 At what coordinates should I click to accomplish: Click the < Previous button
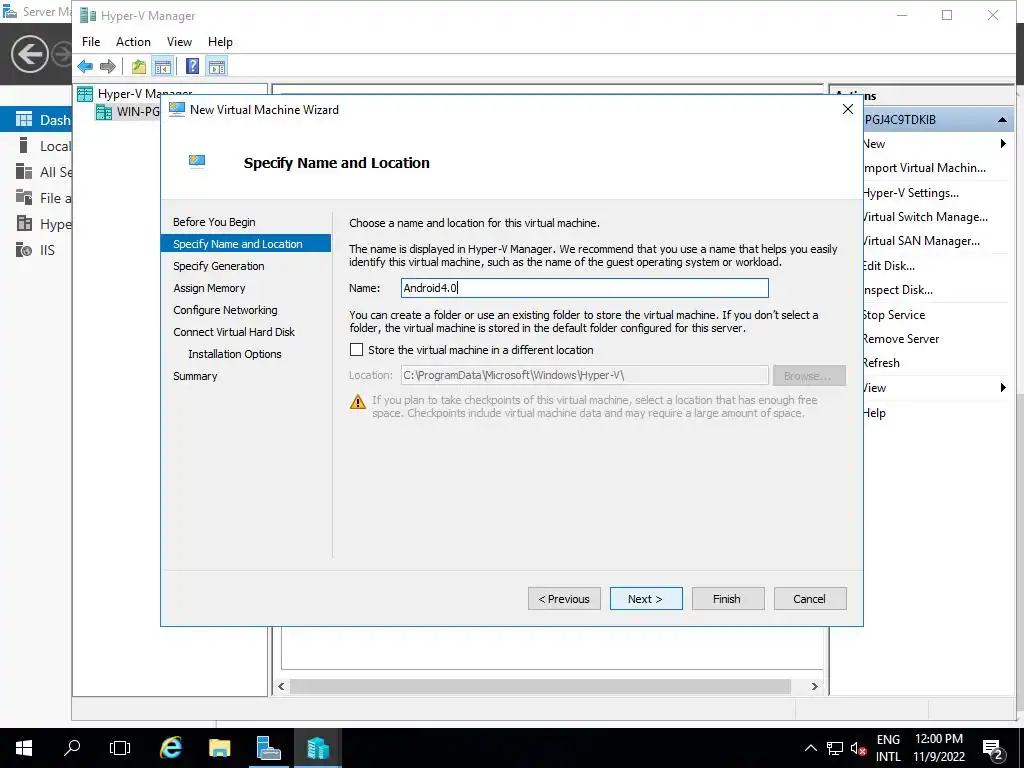[x=564, y=599]
